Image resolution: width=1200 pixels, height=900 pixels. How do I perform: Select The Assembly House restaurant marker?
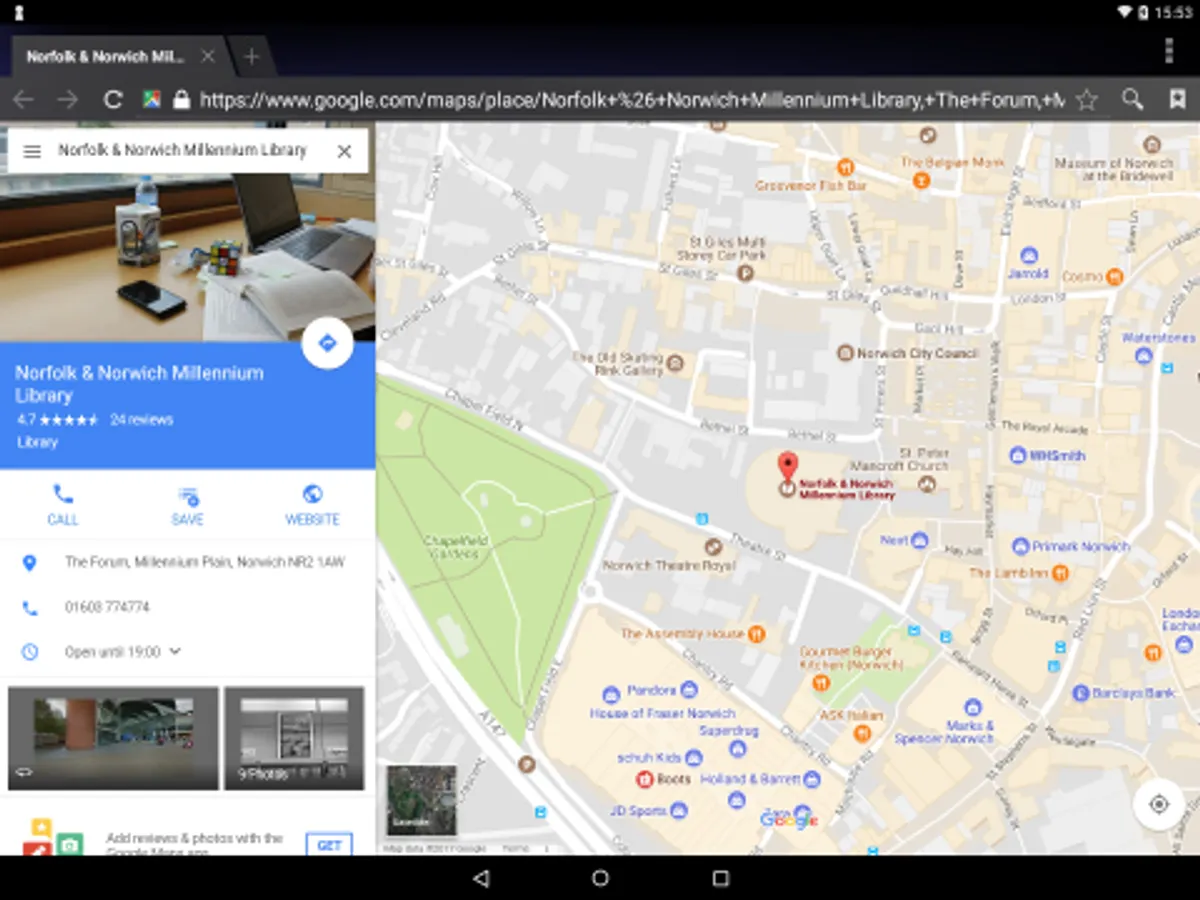(x=757, y=633)
